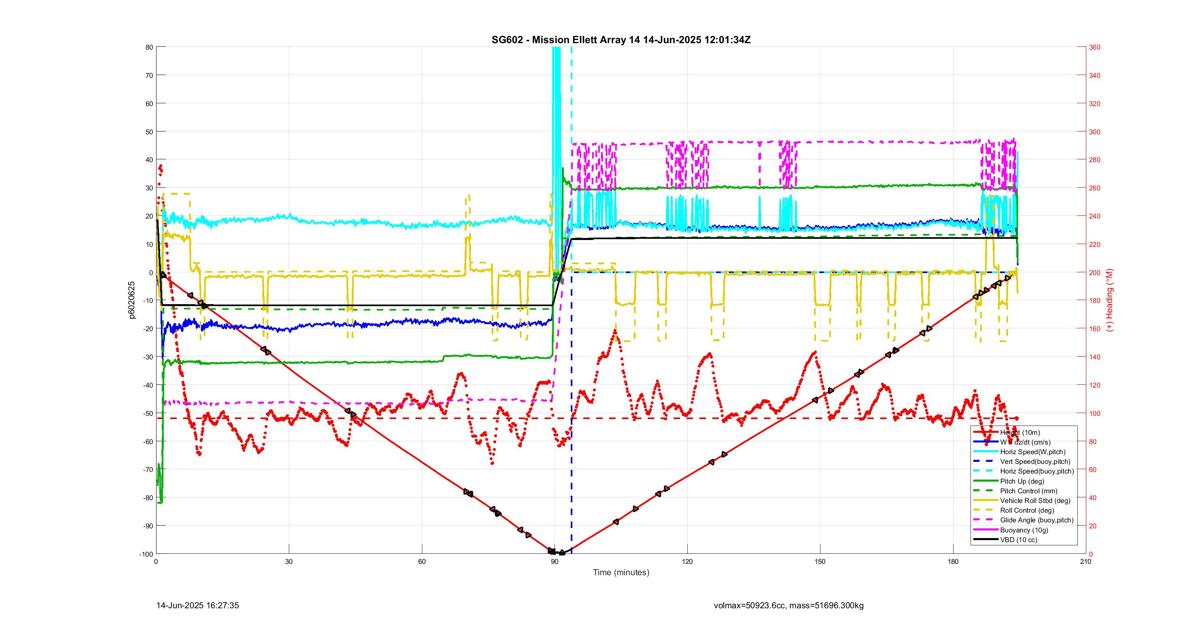
Task: Click x-axis tick label '90'
Action: (555, 562)
